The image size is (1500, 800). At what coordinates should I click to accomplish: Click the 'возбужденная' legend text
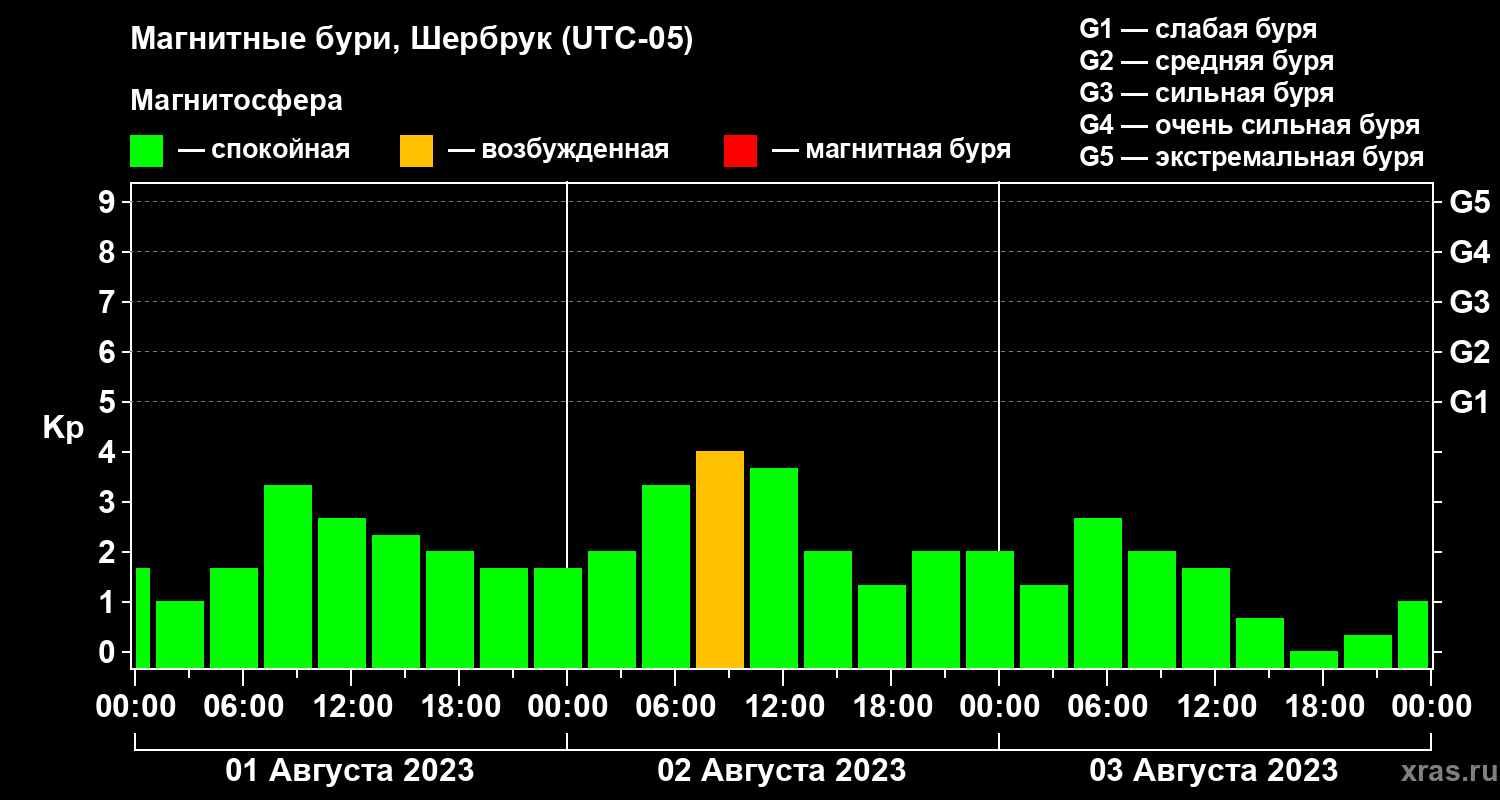(x=574, y=151)
